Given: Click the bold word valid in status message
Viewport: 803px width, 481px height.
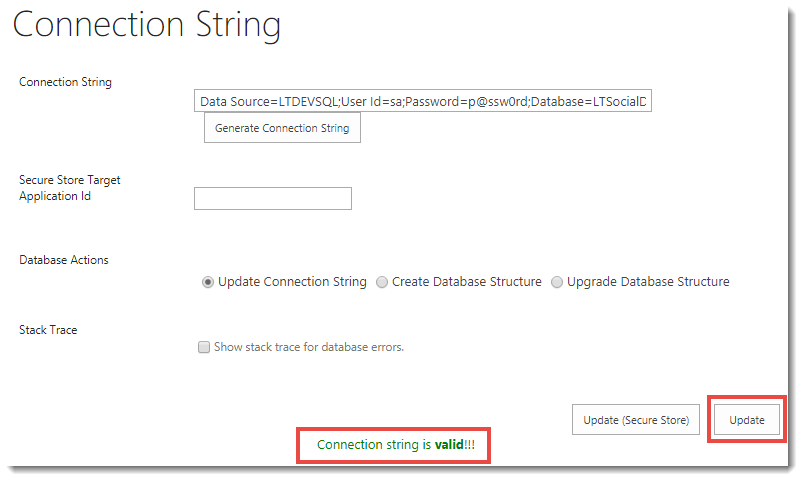Looking at the screenshot, I should coord(448,444).
